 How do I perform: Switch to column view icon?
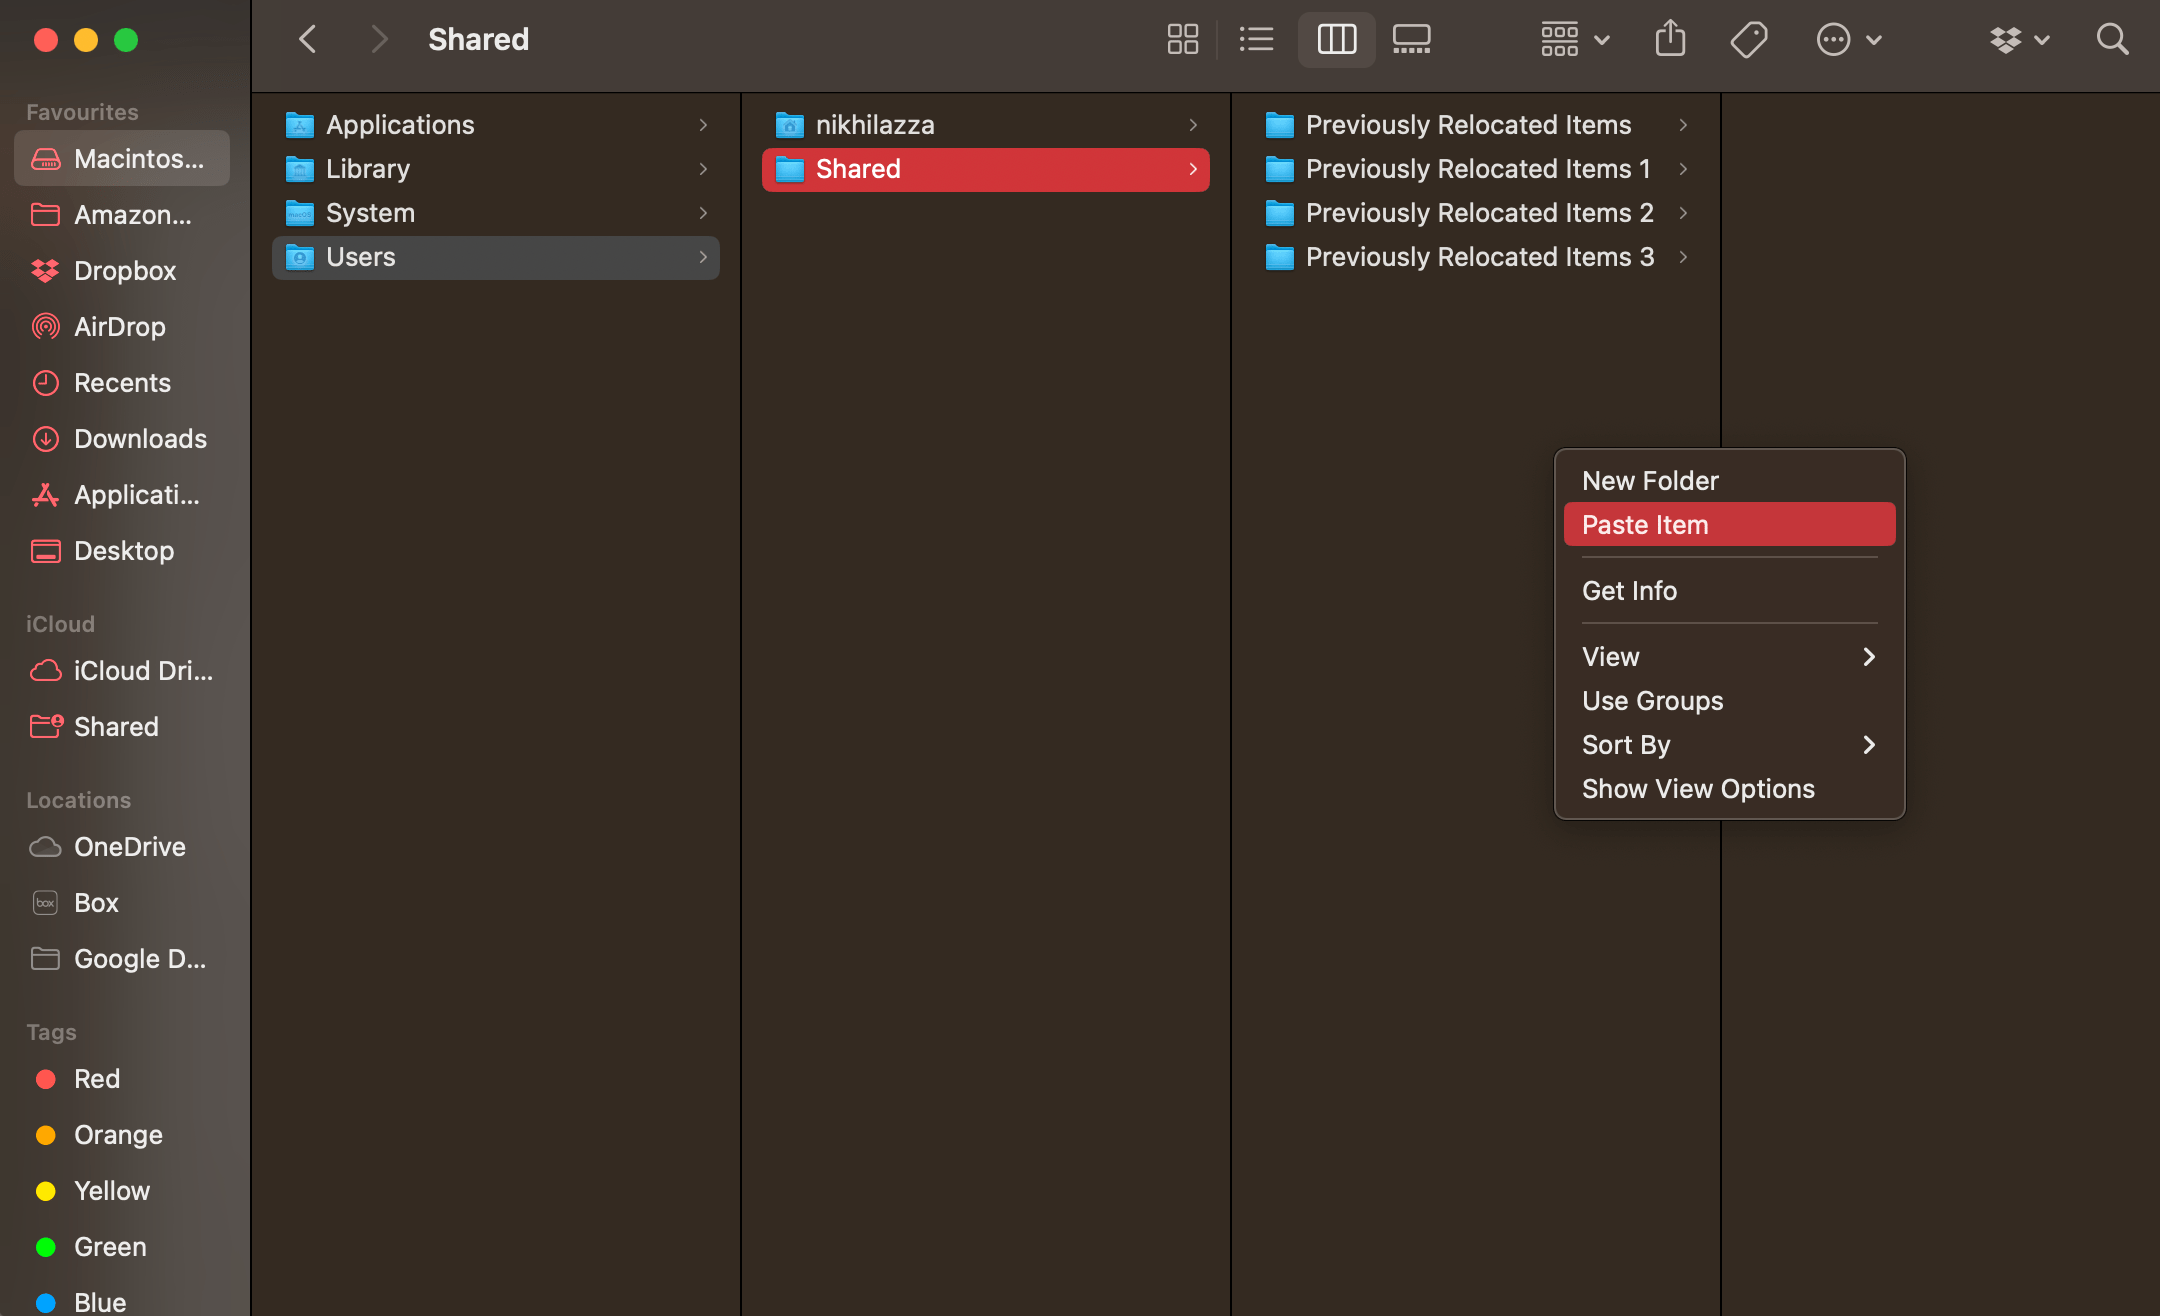pos(1335,39)
